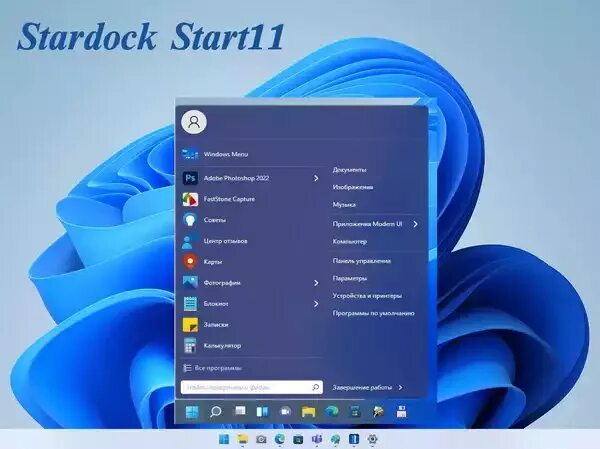Open Windows Menu entry icon
Image resolution: width=600 pixels, height=449 pixels.
190,154
